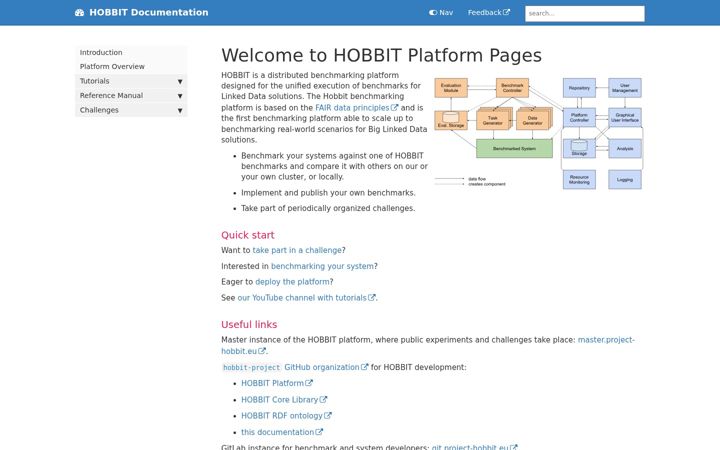Open 'deploy the platform' link
This screenshot has width=720, height=450.
click(292, 281)
